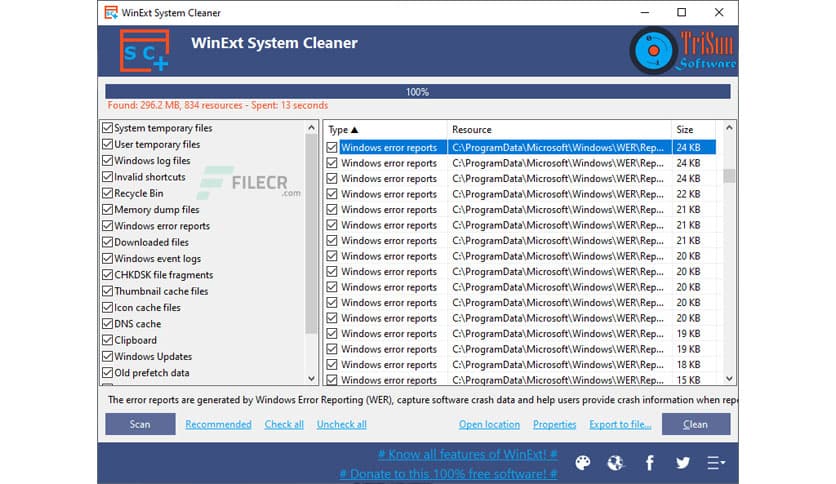Image resolution: width=836 pixels, height=484 pixels.
Task: Toggle Icon cache files checkbox
Action: point(108,308)
